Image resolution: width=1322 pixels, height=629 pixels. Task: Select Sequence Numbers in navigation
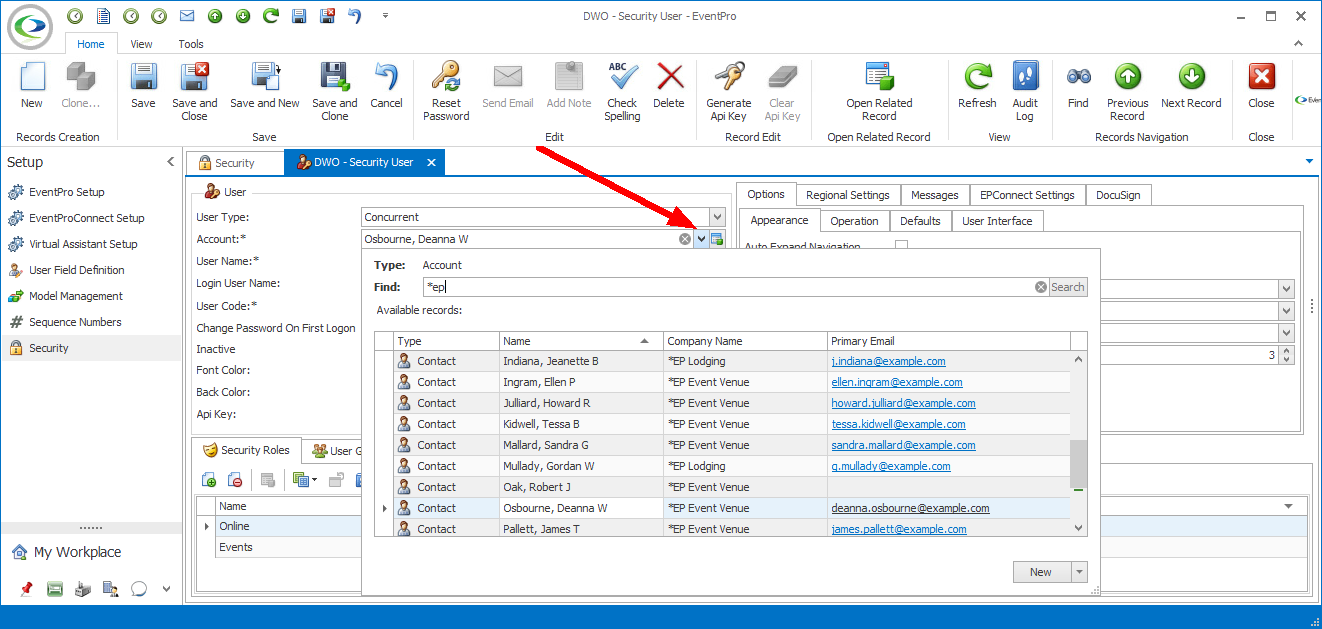tap(75, 322)
